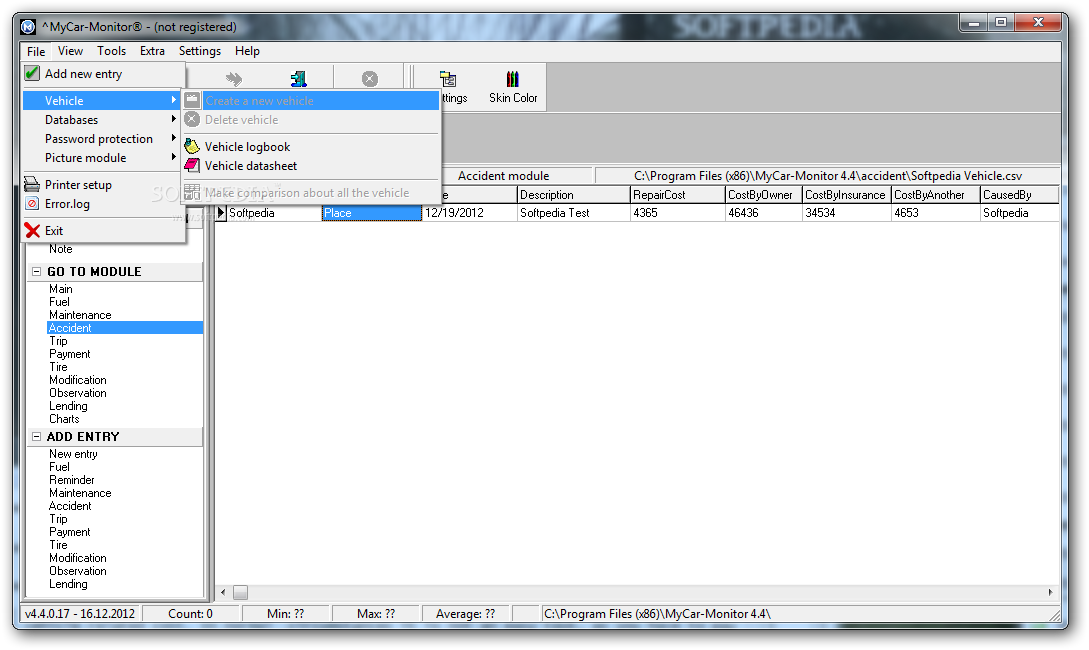This screenshot has height=650, width=1089.
Task: Click the blue door exit toolbar icon
Action: 299,78
